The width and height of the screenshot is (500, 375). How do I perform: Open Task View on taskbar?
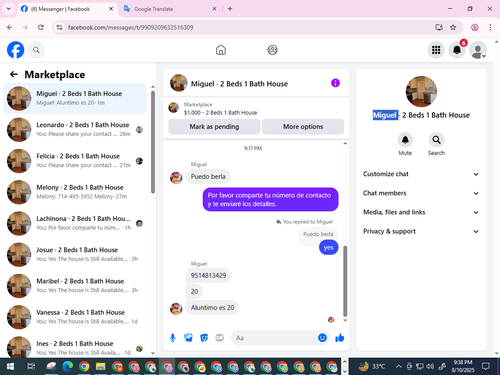(31, 367)
